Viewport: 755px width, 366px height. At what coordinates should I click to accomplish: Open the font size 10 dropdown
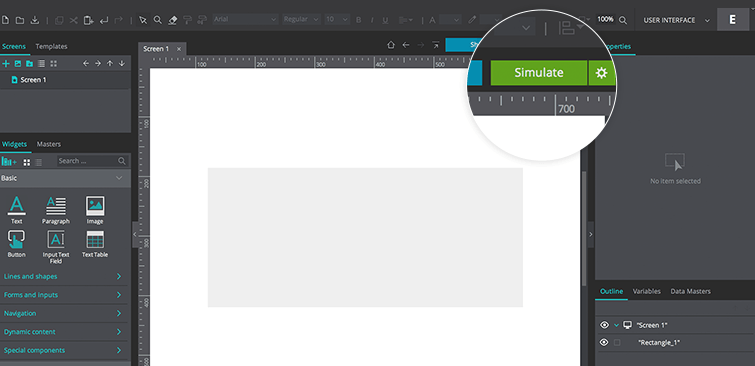(x=337, y=20)
